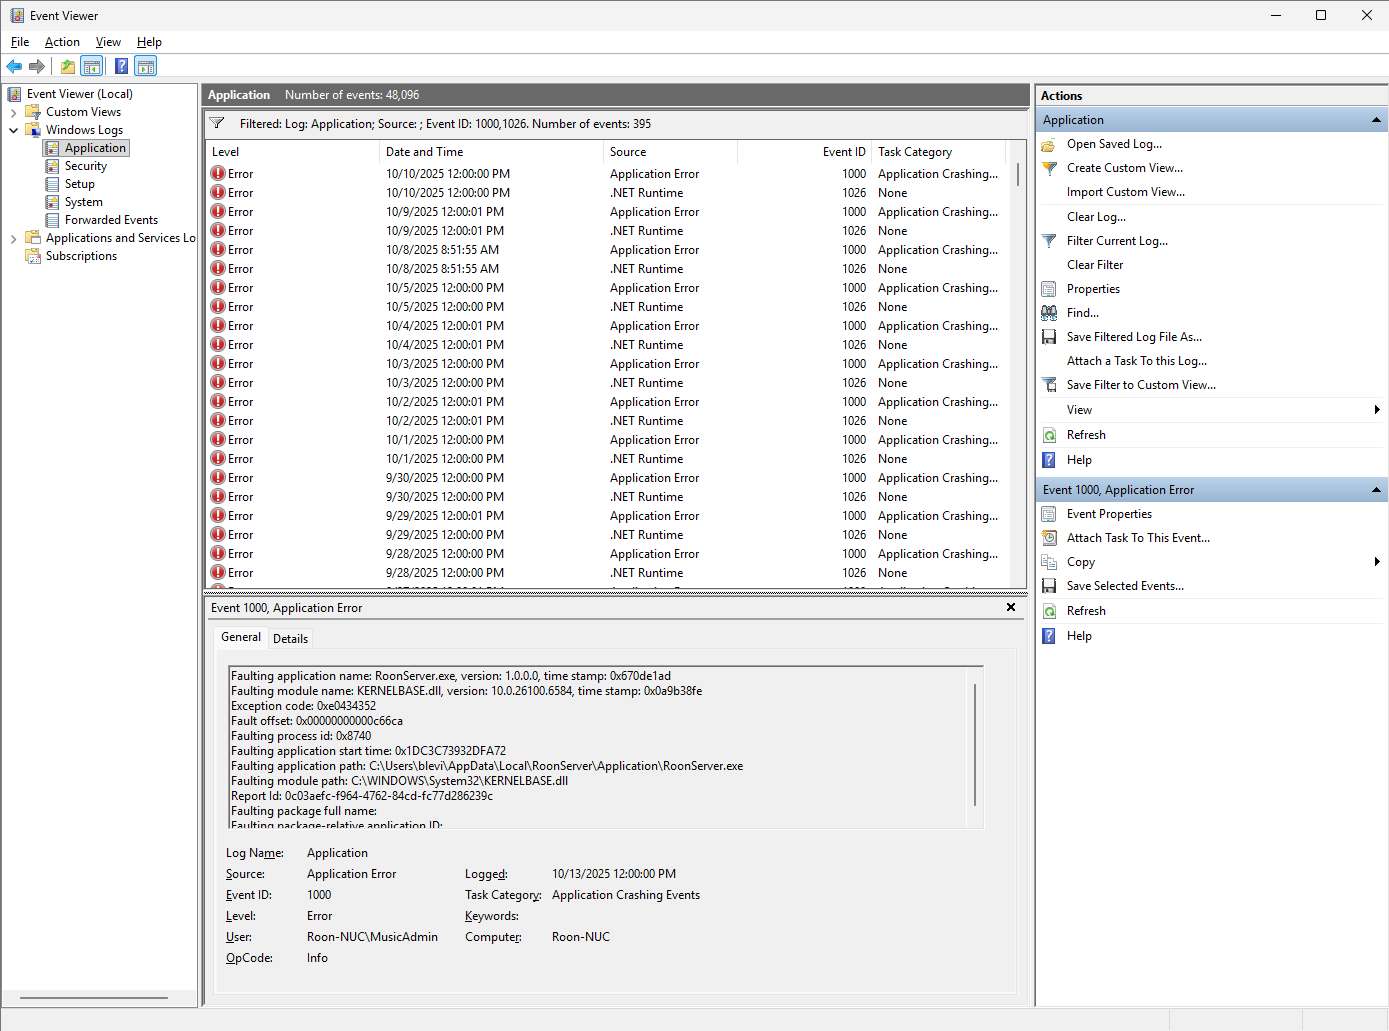Click the event description vertical scrollbar
Screen dimensions: 1389x1031
click(975, 745)
